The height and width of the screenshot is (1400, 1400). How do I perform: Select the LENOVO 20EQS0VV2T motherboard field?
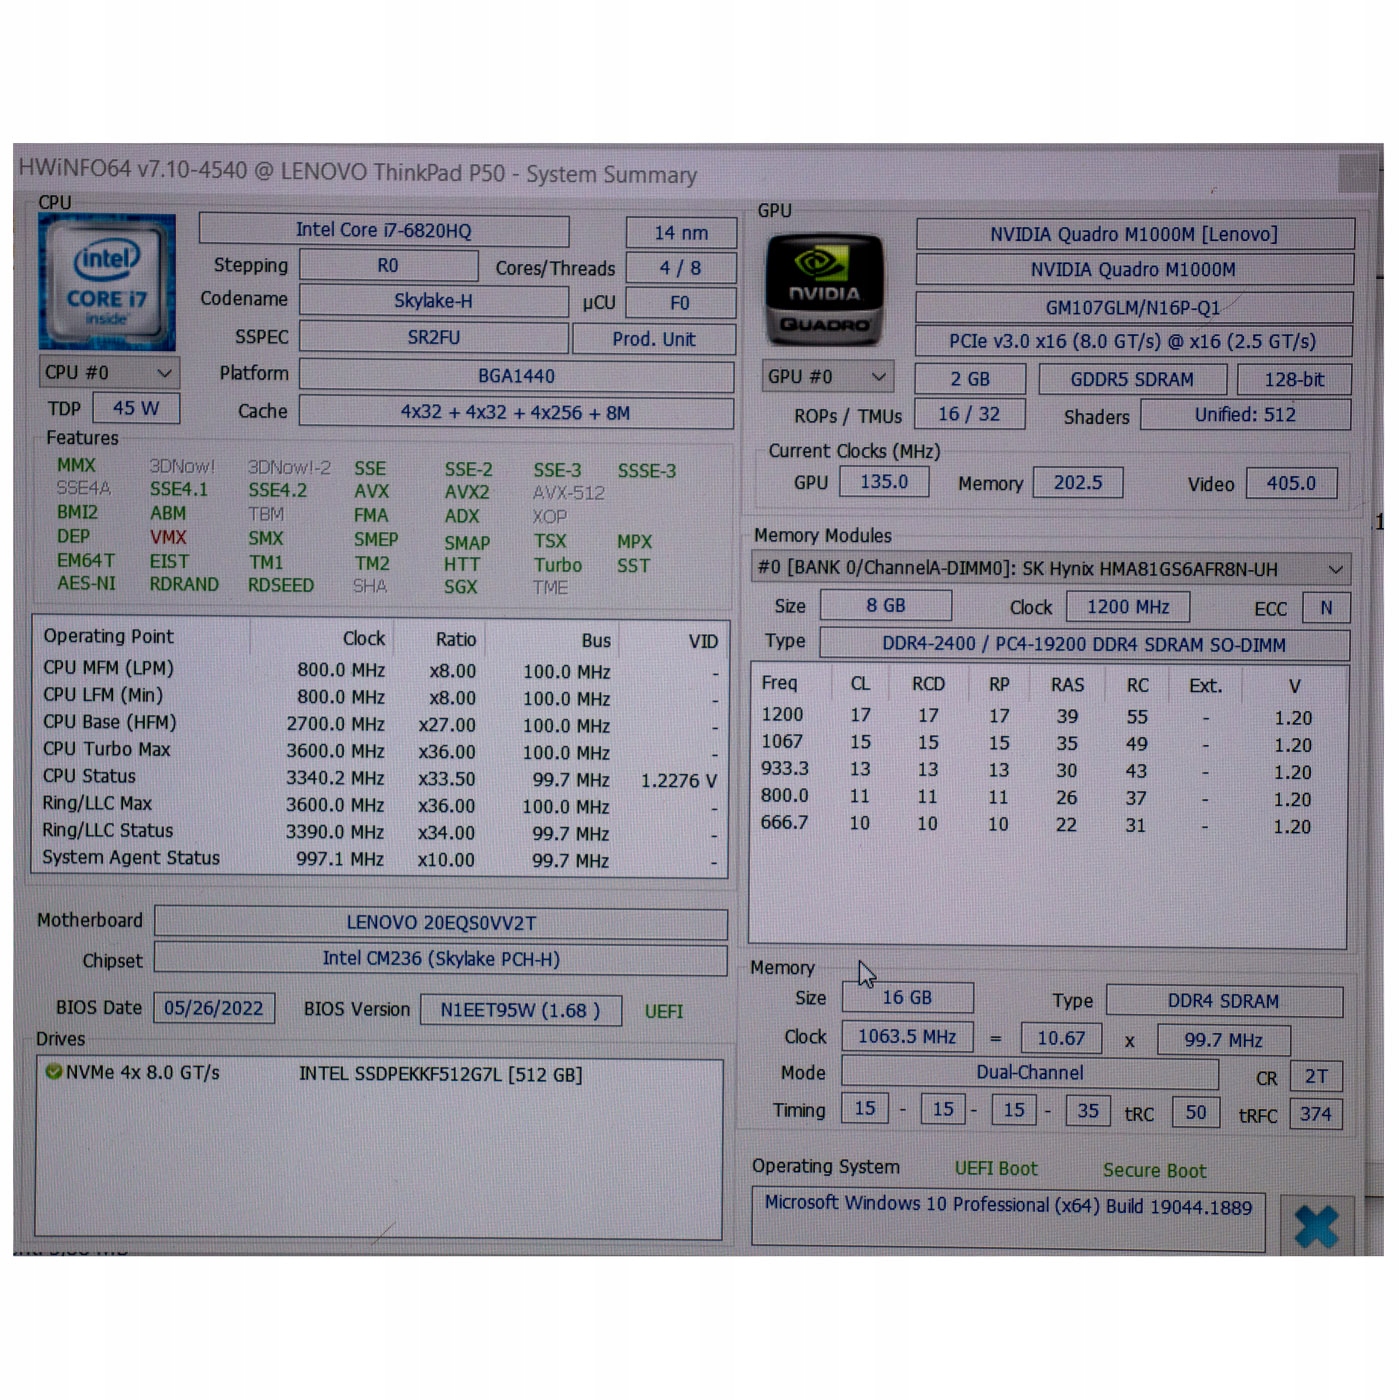(441, 923)
